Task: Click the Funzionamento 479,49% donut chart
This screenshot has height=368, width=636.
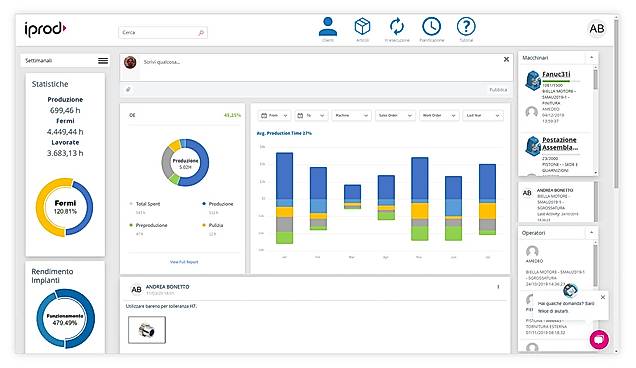Action: tap(65, 319)
